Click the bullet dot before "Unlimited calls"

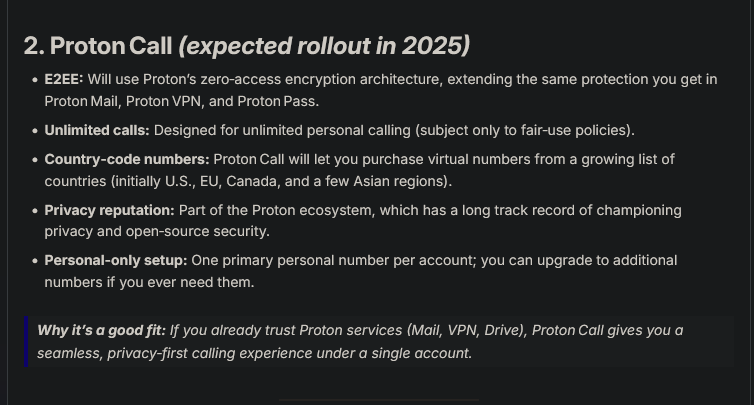click(35, 130)
